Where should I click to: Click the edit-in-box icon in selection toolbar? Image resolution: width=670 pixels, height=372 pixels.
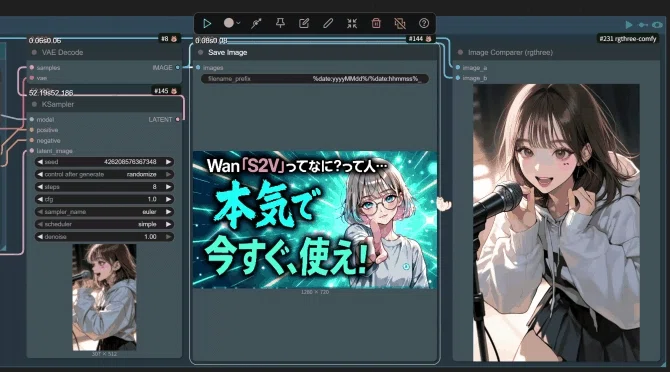[304, 23]
